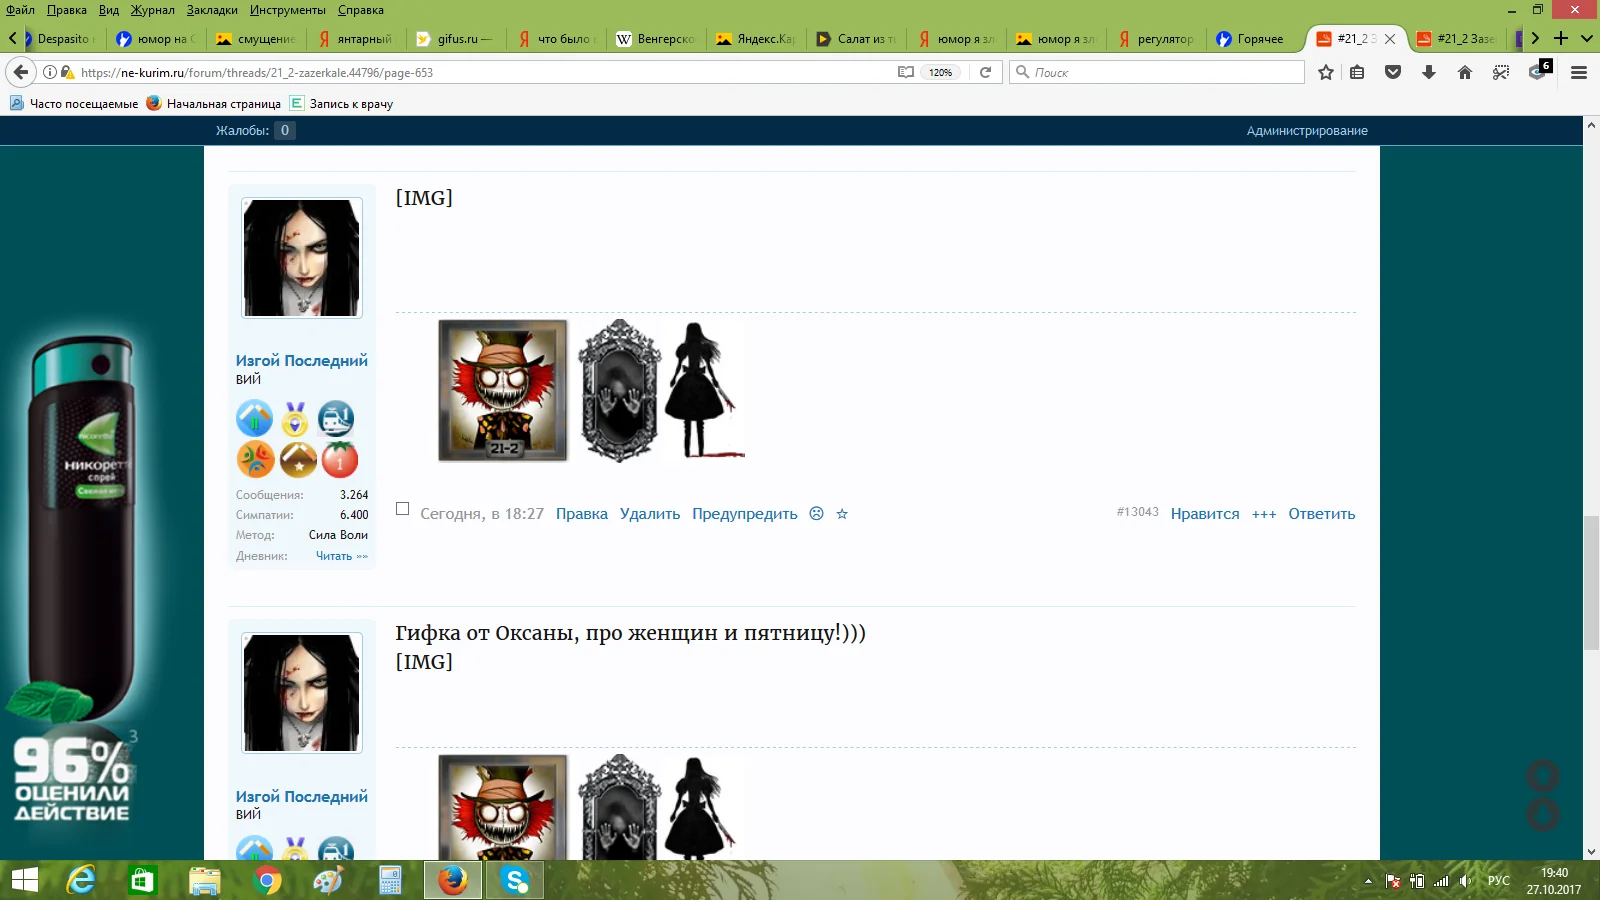Reload the page with the refresh icon
Screen dimensions: 1600x900
point(985,72)
